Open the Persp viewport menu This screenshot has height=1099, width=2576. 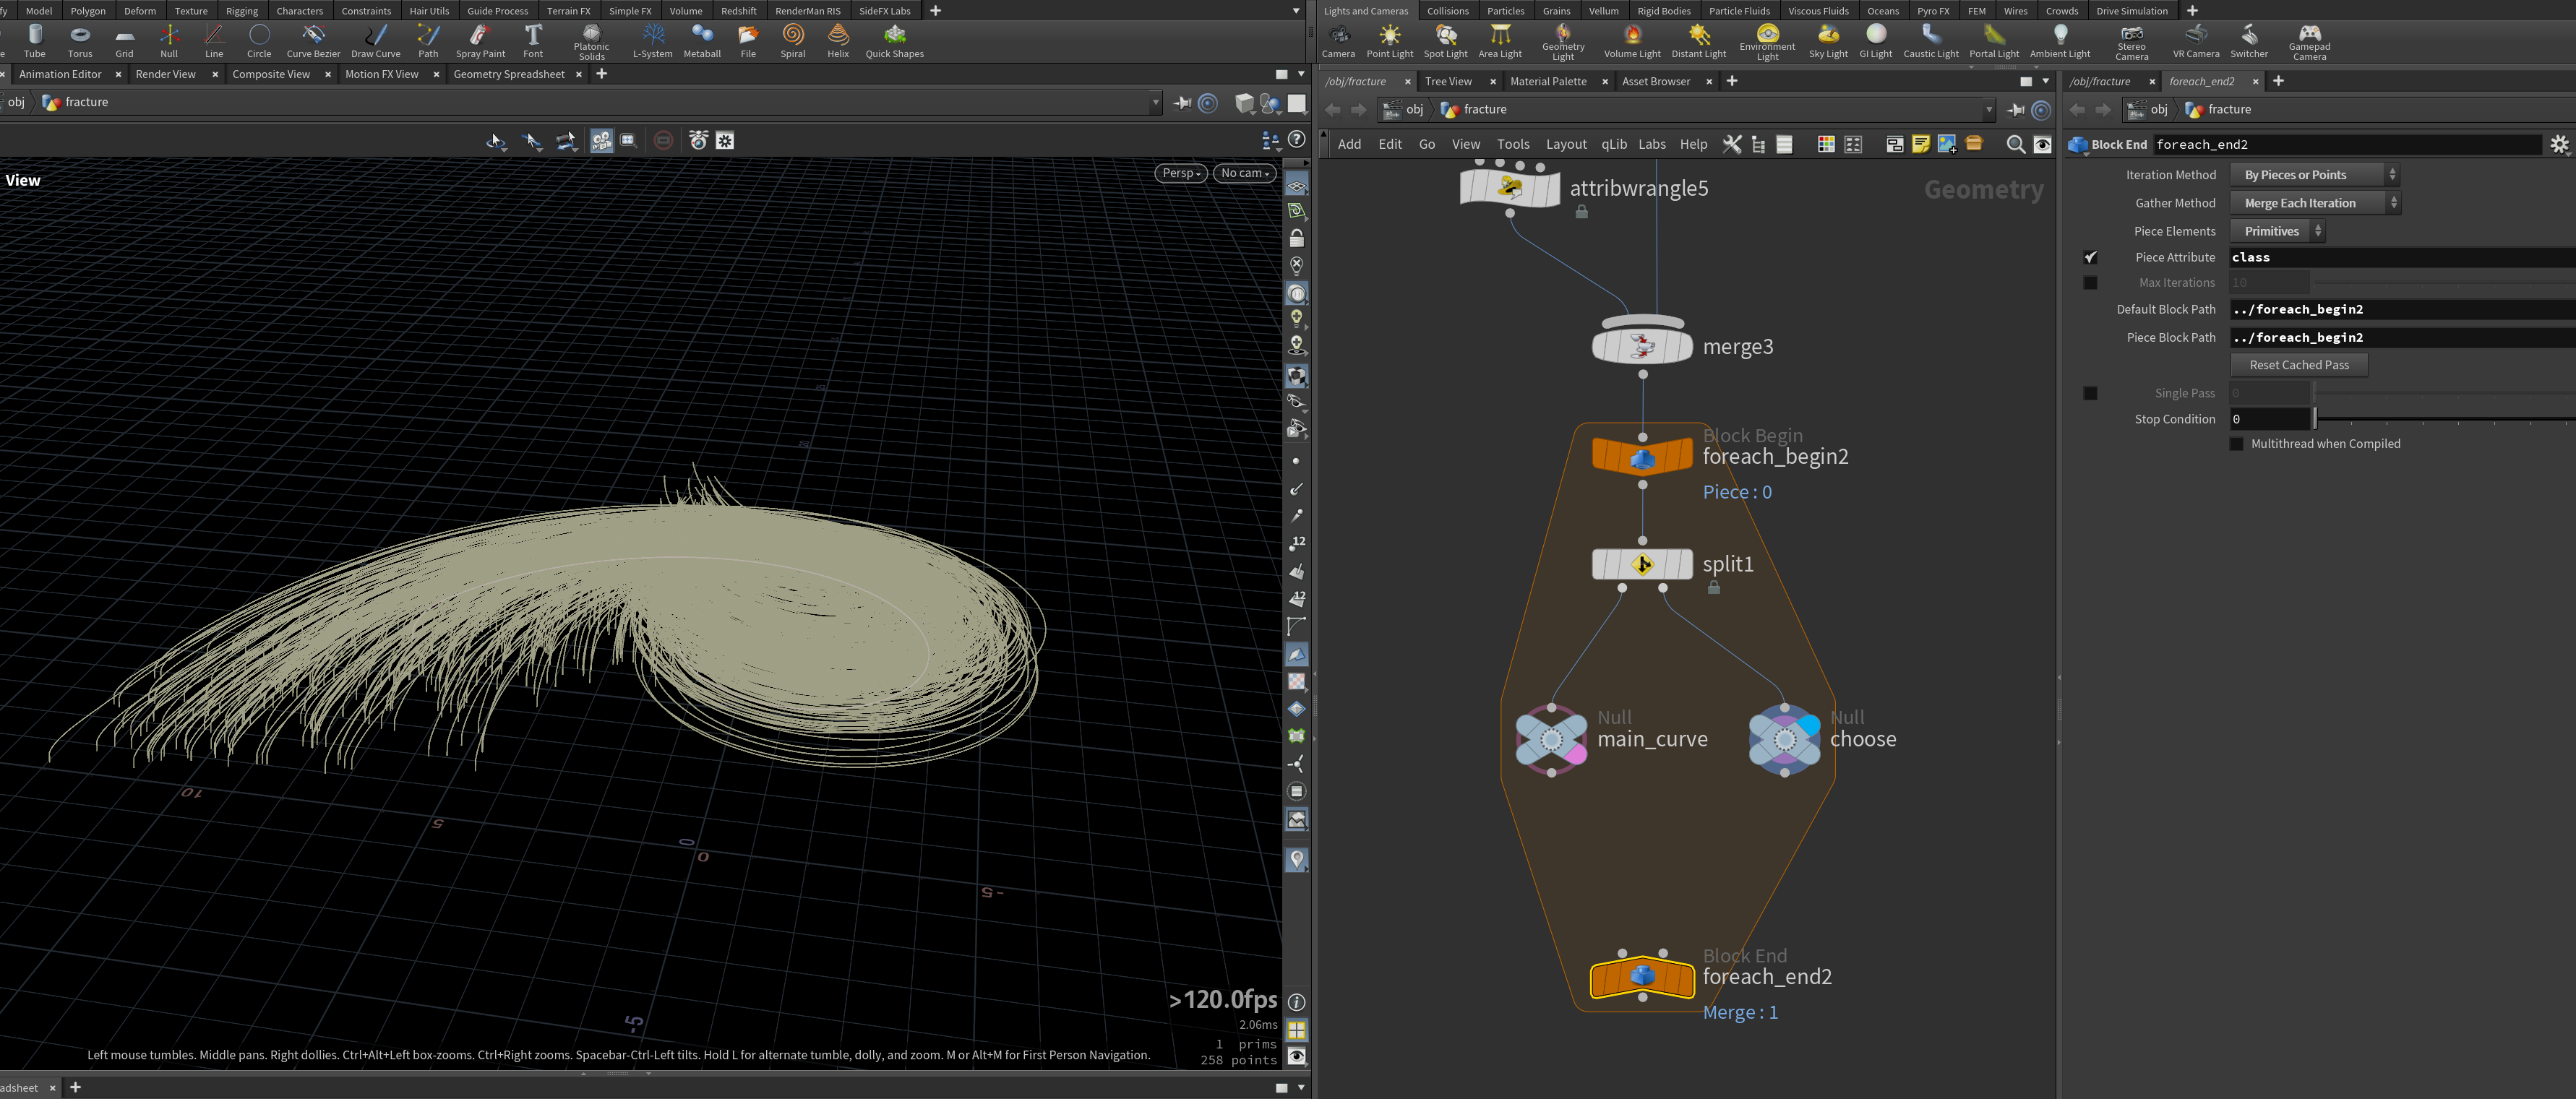[1181, 173]
